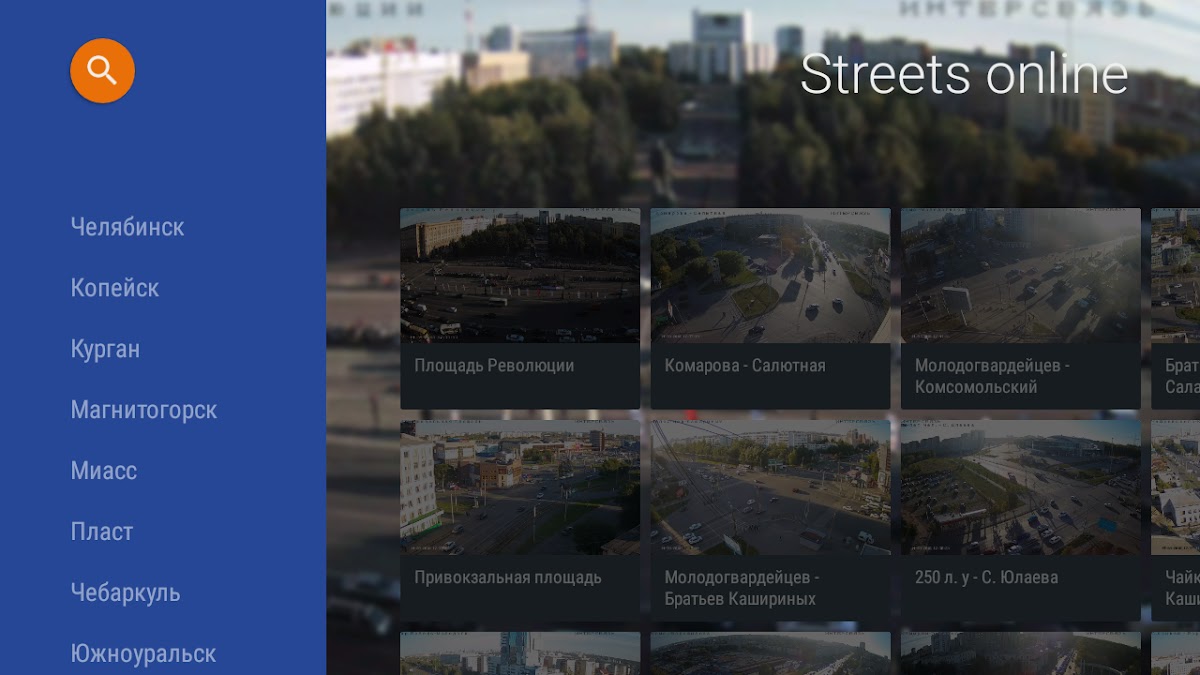The height and width of the screenshot is (675, 1200).
Task: Choose Магнитогорск from the sidebar
Action: pos(143,410)
